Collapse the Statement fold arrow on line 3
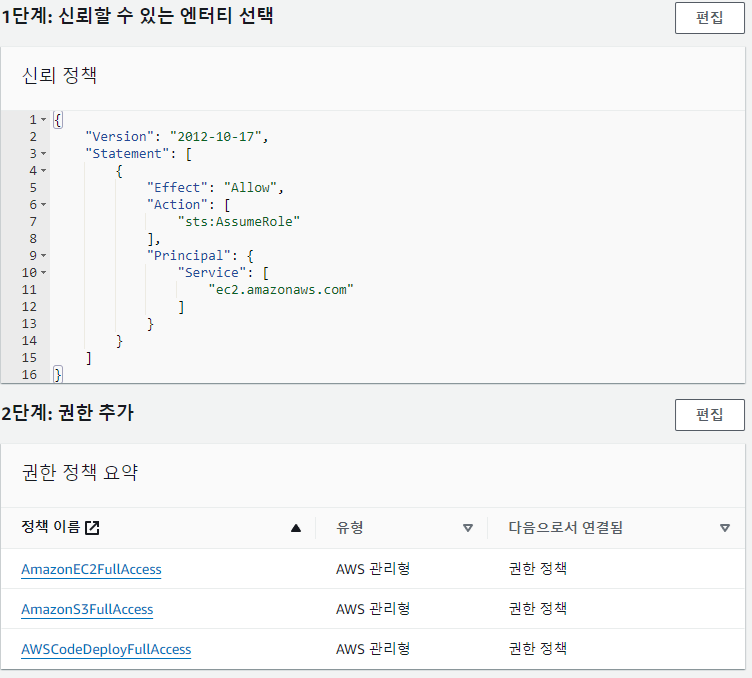 point(44,153)
